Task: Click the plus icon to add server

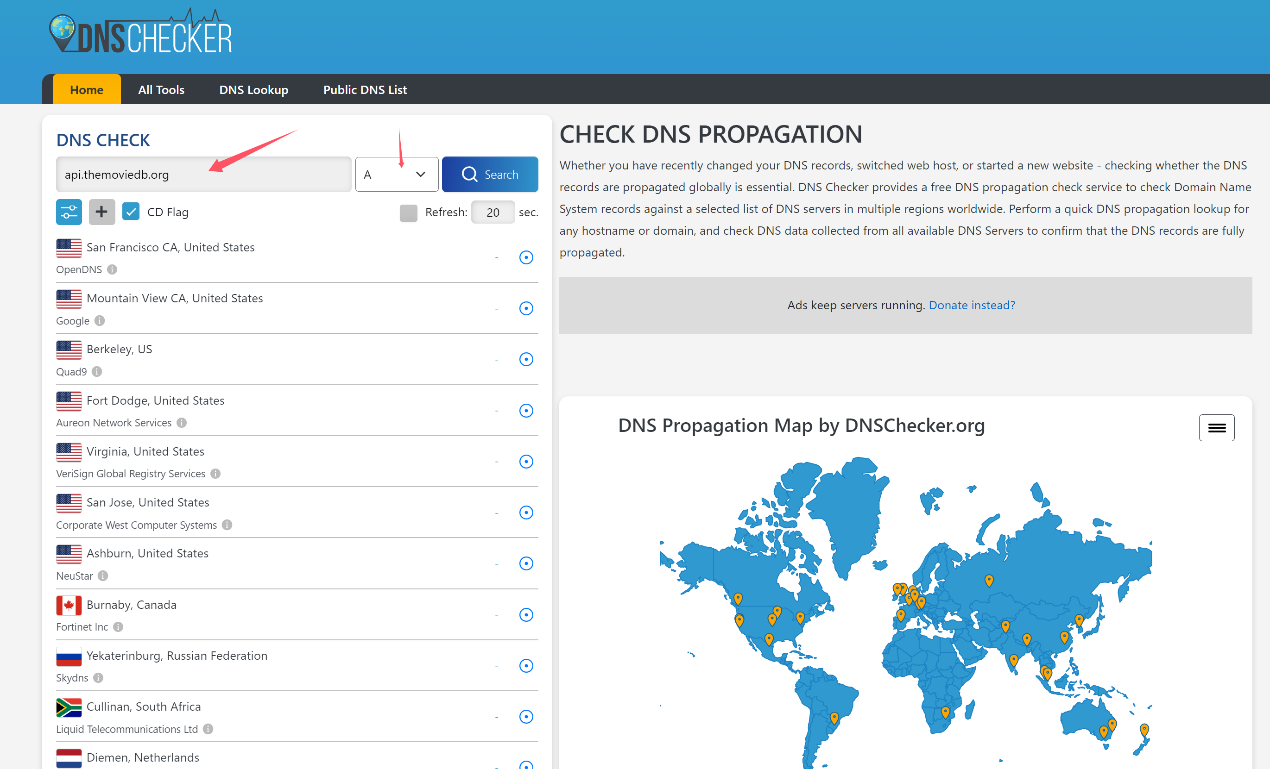Action: [x=102, y=212]
